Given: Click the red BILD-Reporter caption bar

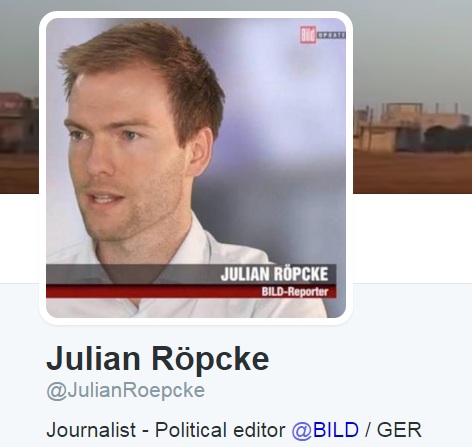Looking at the screenshot, I should (191, 291).
